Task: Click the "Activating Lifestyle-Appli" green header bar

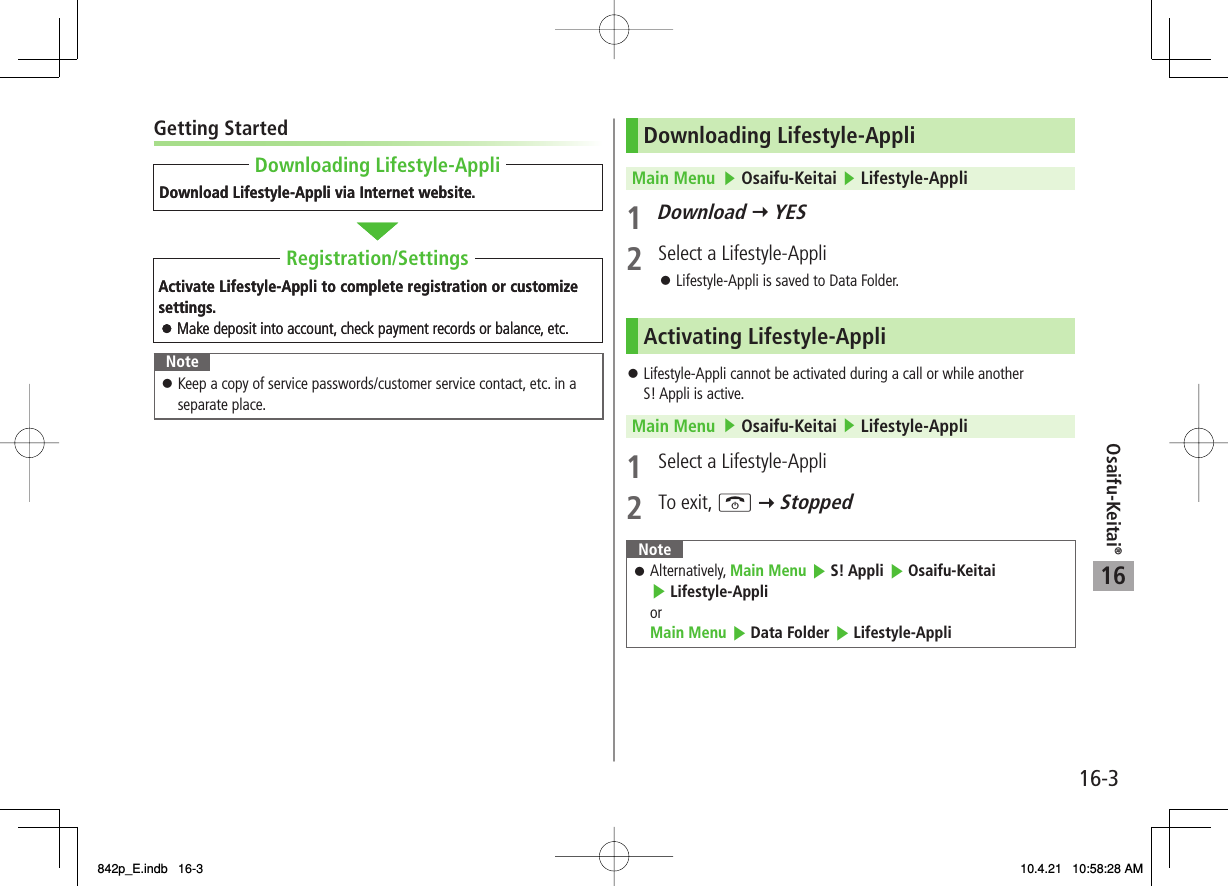Action: pyautogui.click(x=850, y=336)
